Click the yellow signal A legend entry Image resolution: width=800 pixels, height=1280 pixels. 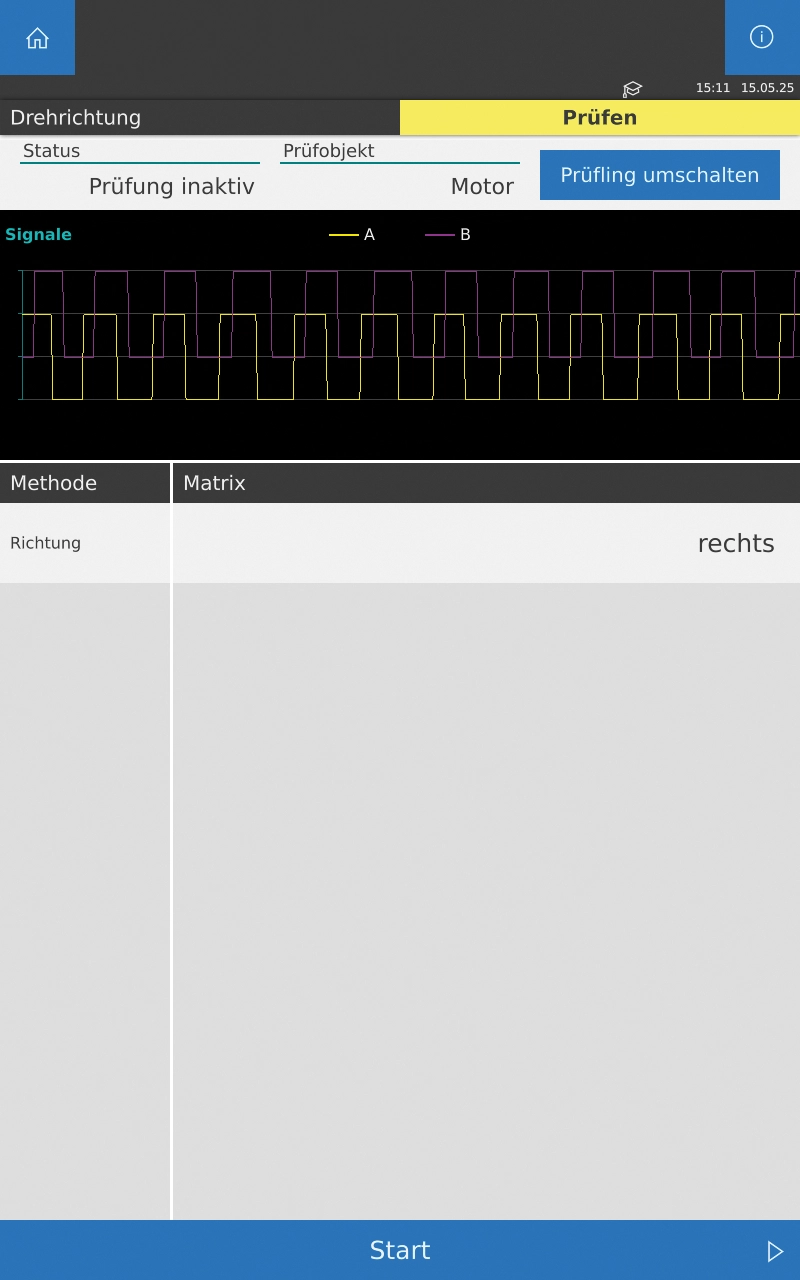point(352,235)
